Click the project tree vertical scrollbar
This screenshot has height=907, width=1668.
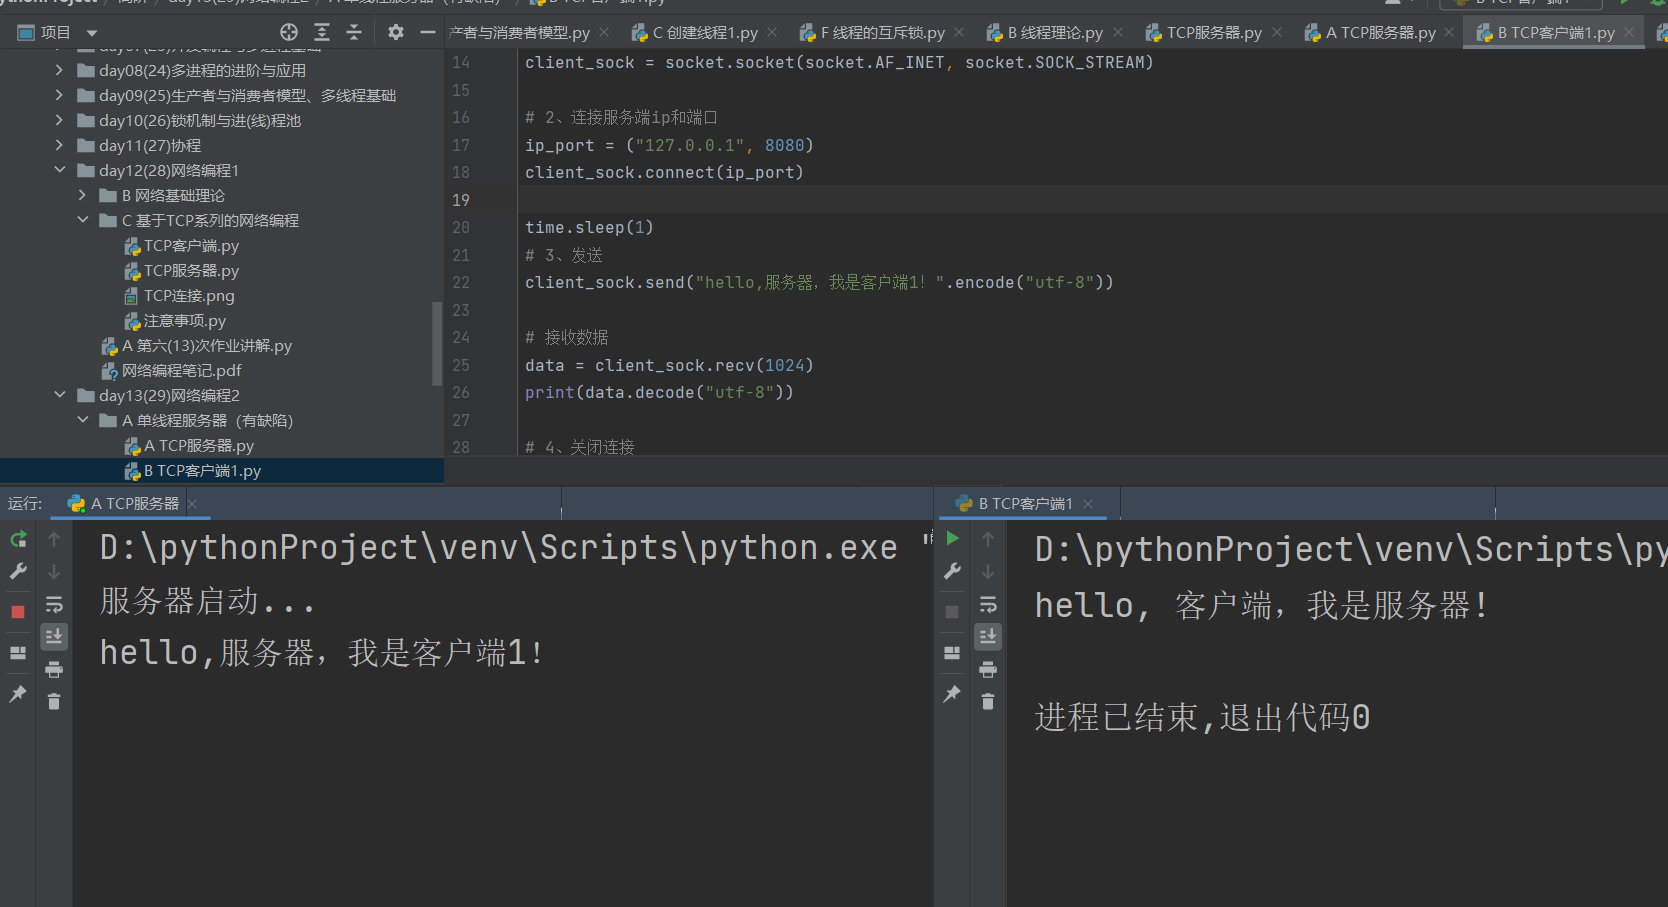click(436, 343)
